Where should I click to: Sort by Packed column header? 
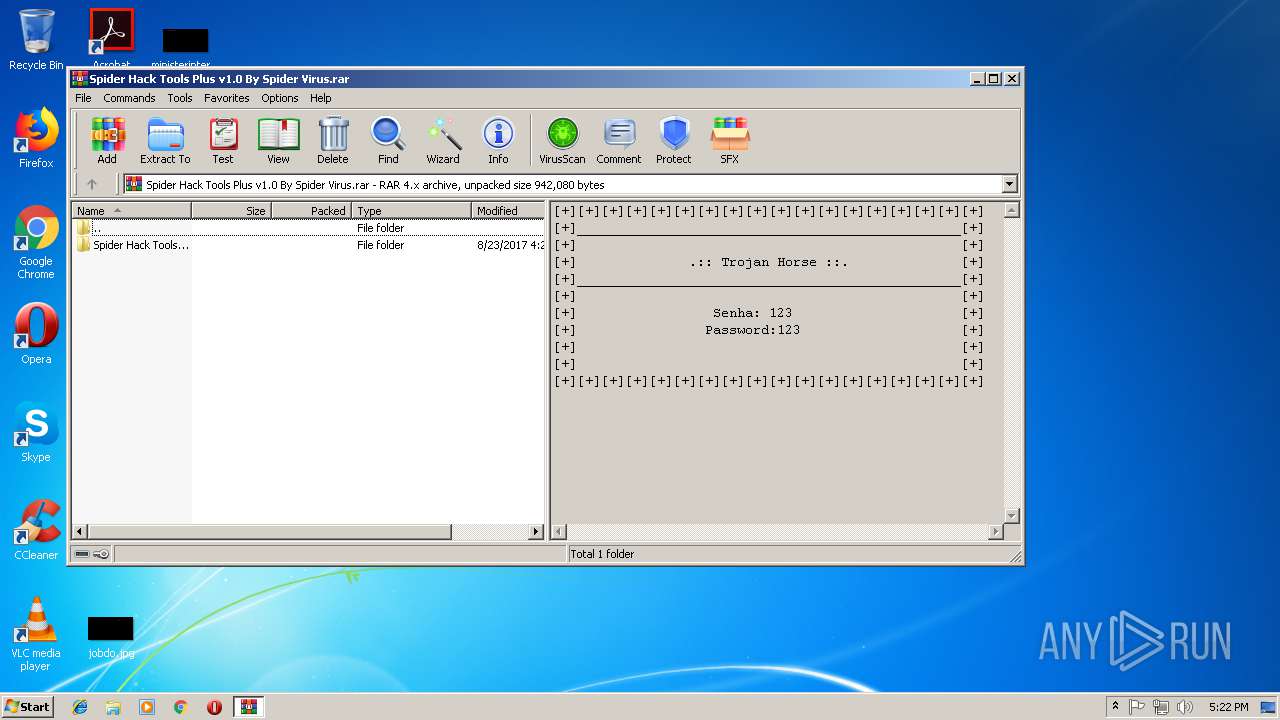[x=311, y=211]
